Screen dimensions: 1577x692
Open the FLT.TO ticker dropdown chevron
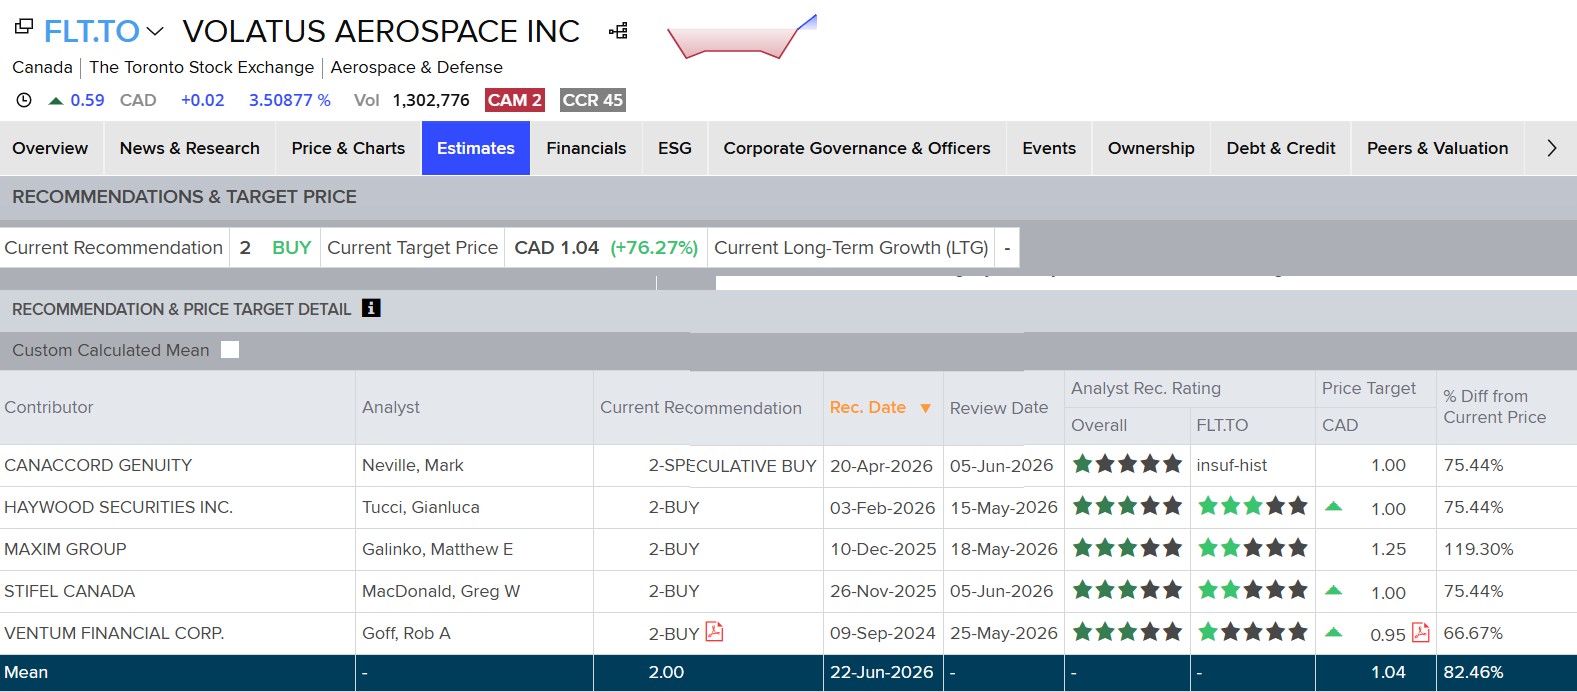click(x=155, y=32)
